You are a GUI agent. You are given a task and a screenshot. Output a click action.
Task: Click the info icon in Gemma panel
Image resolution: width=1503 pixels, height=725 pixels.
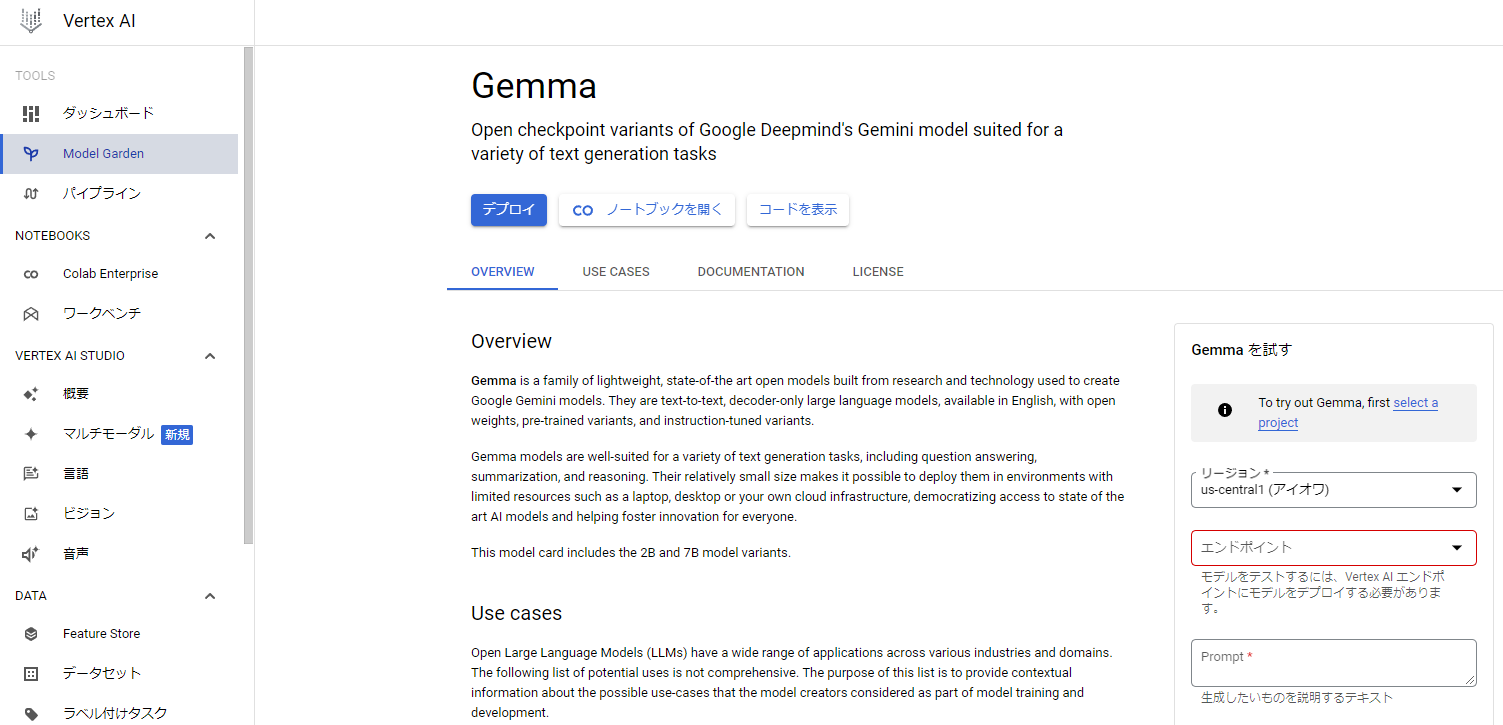point(1224,410)
